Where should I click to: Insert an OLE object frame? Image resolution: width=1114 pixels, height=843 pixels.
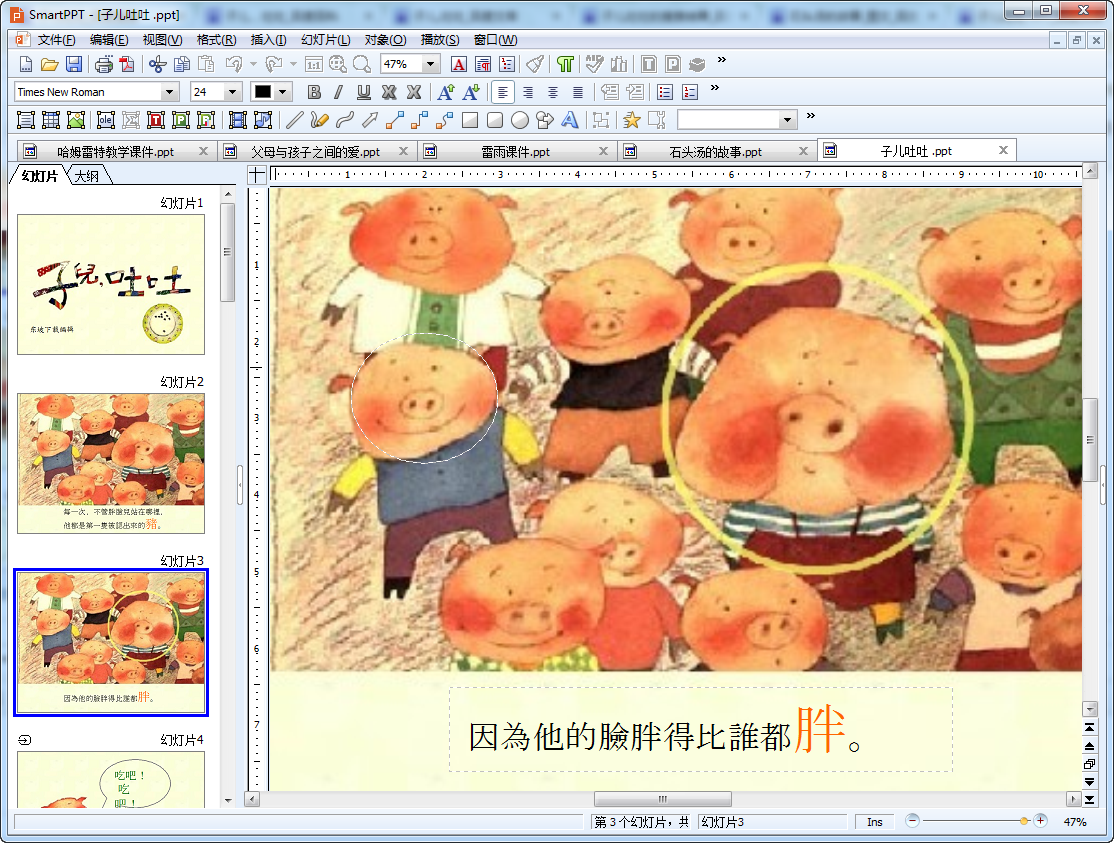tap(106, 120)
